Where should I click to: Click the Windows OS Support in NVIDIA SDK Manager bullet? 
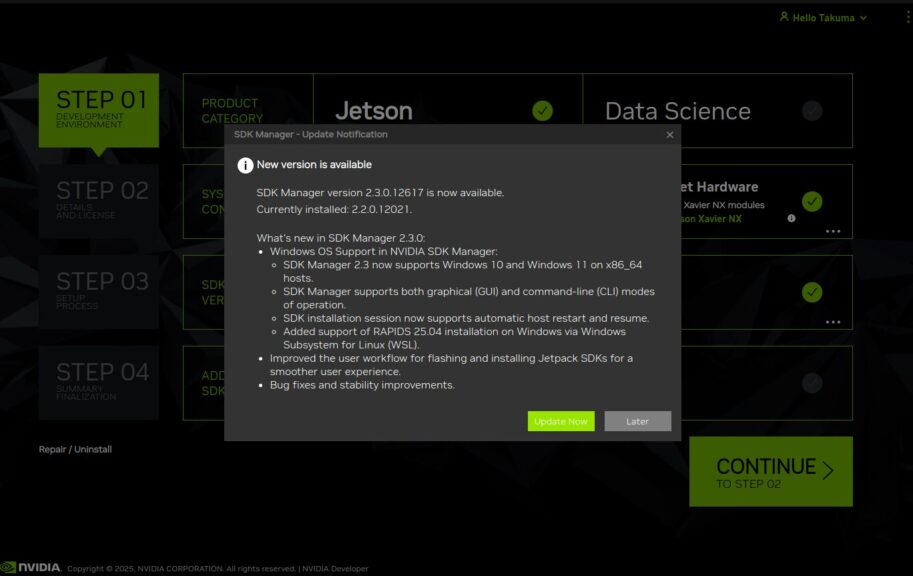coord(384,252)
